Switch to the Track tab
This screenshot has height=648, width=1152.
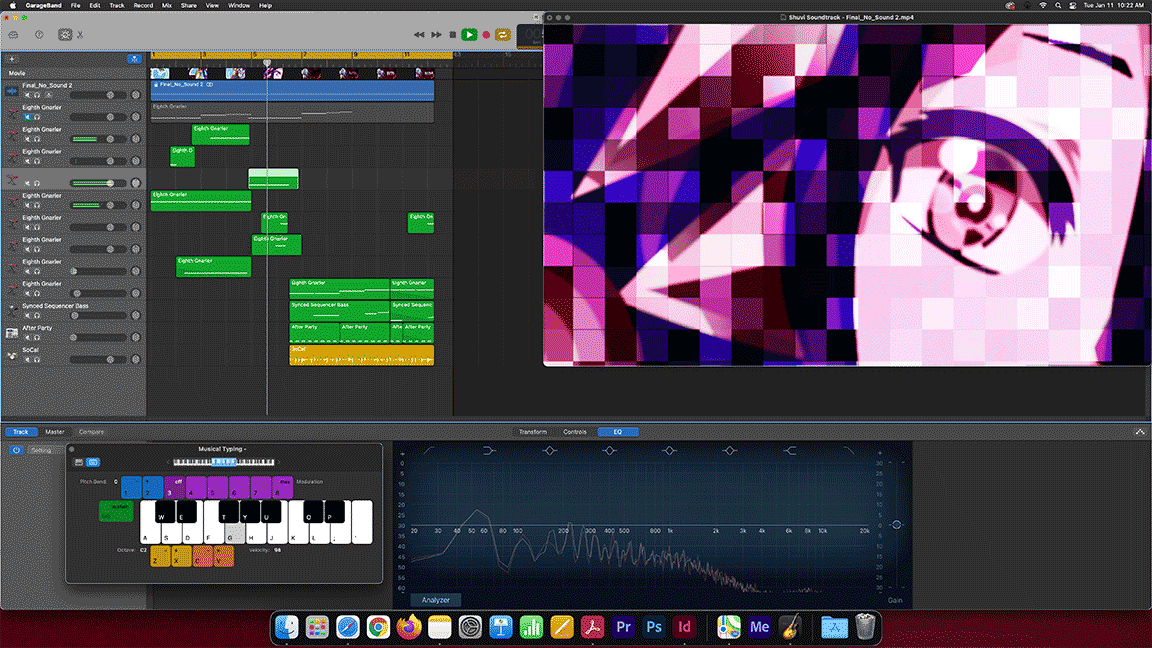21,432
